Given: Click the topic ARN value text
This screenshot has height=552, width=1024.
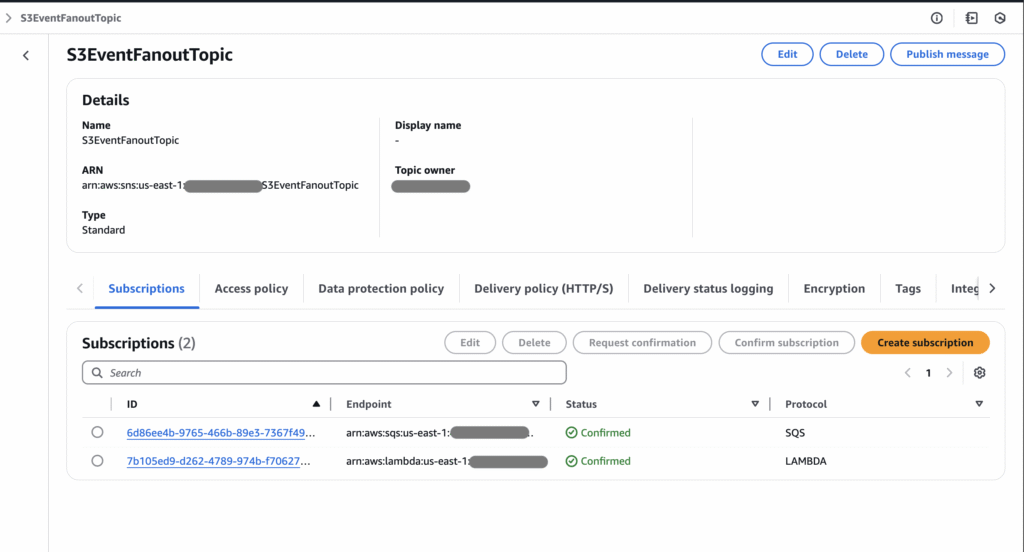Looking at the screenshot, I should point(220,186).
